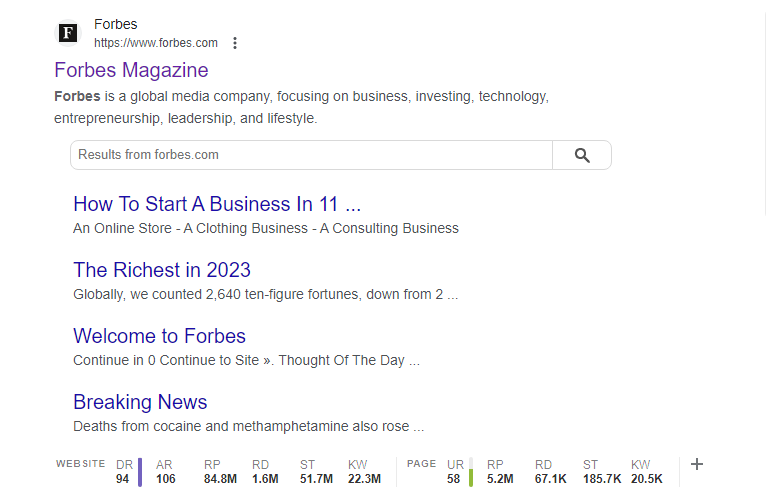Click the website ST value 51.7M

pos(316,479)
